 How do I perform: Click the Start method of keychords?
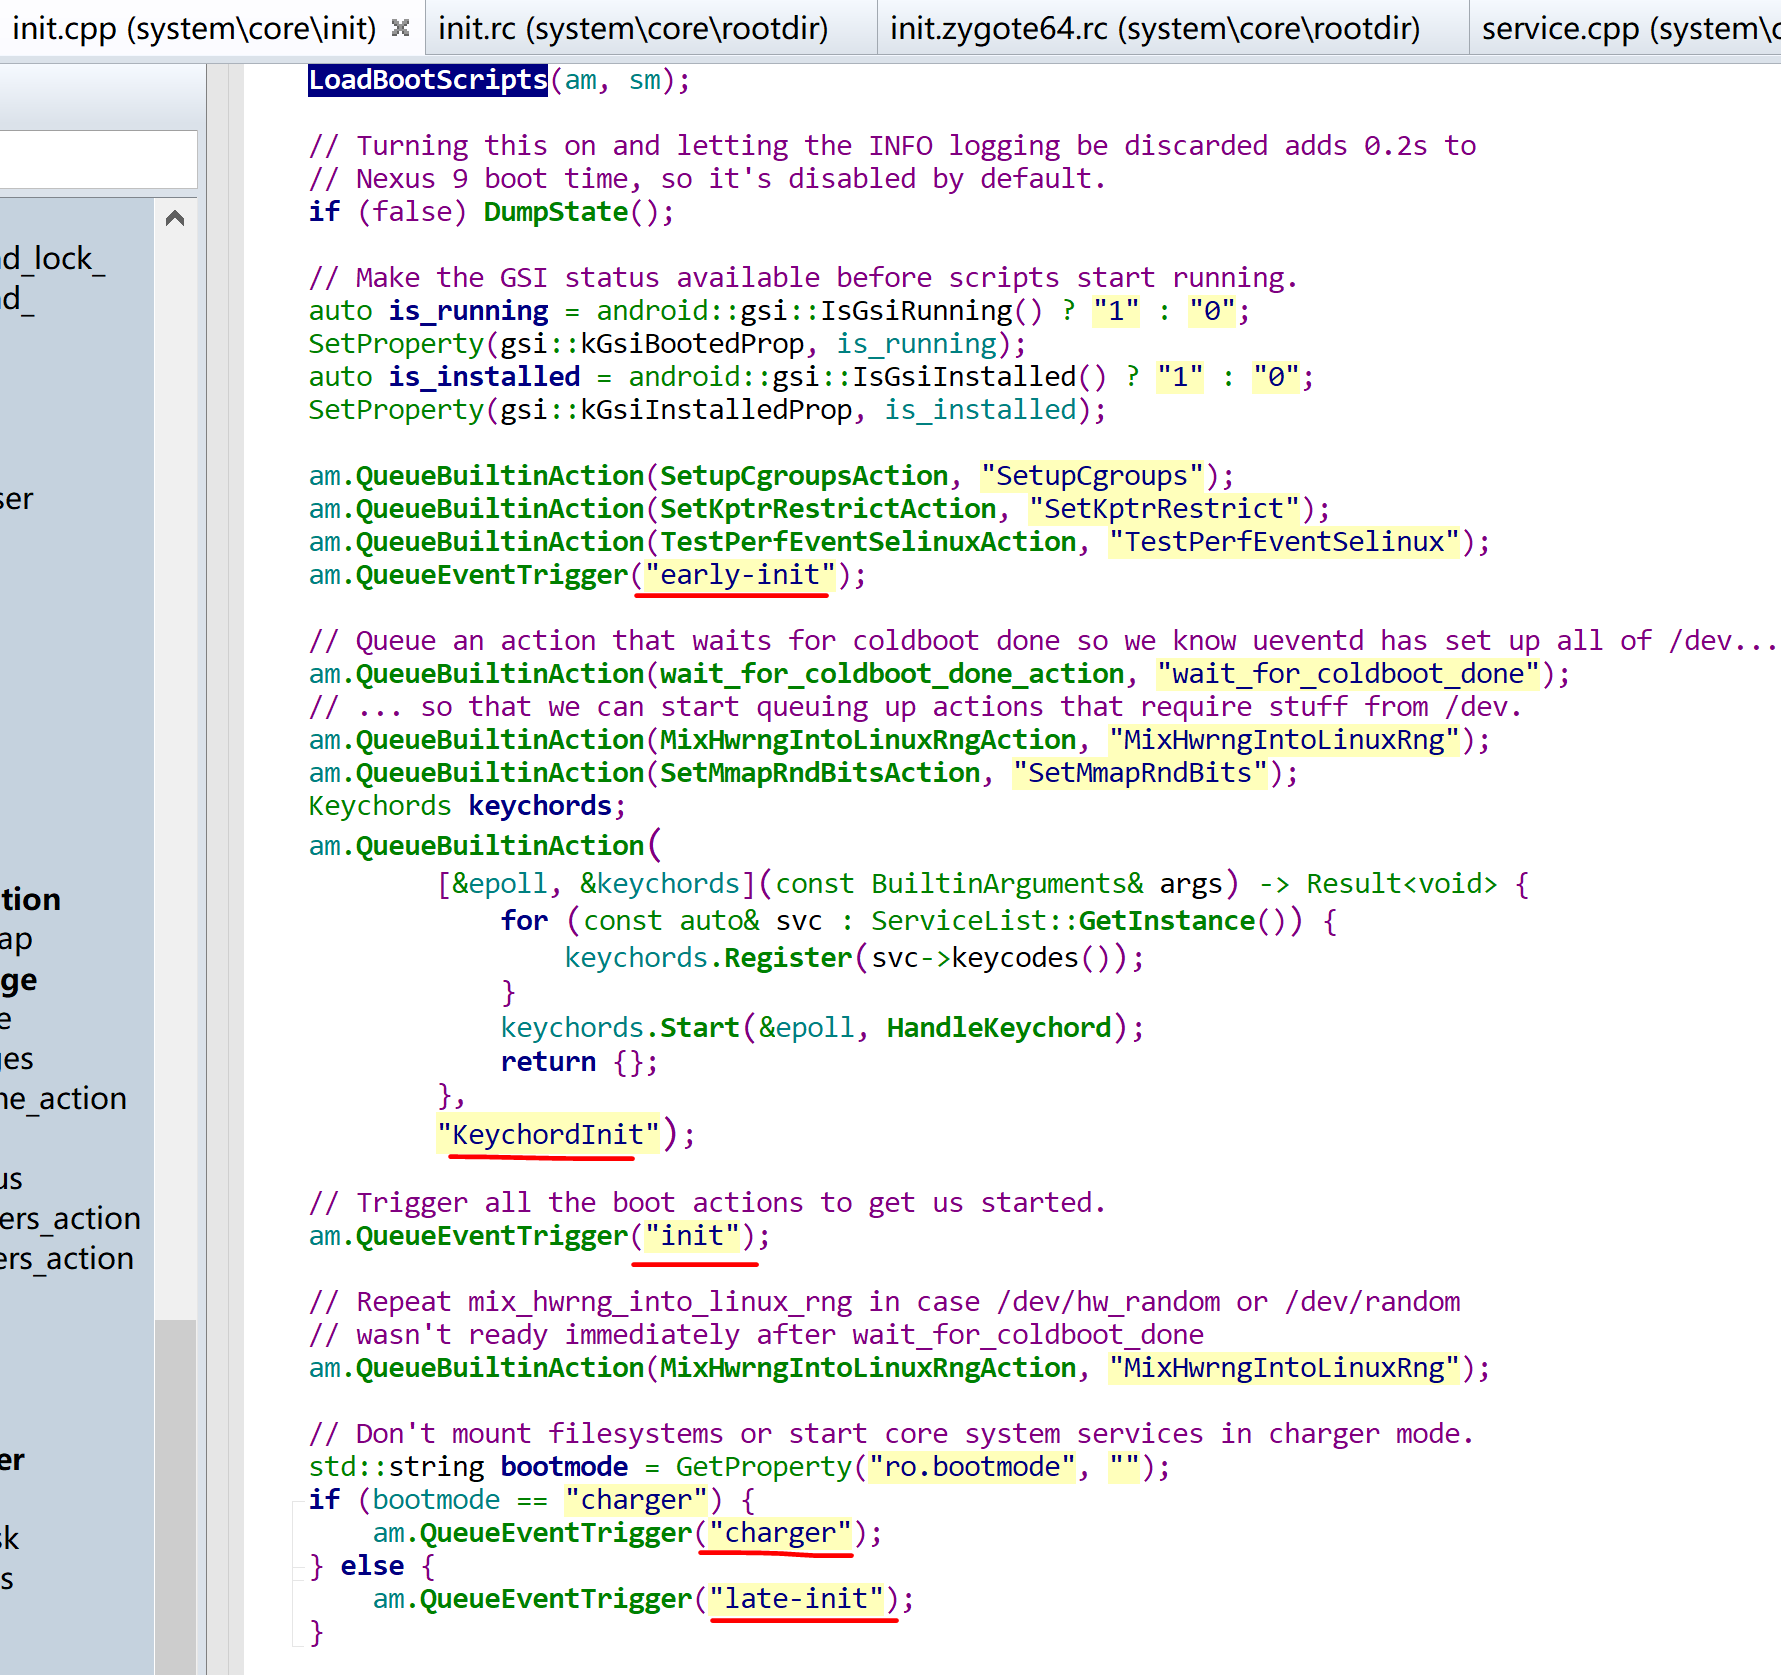(x=700, y=1028)
